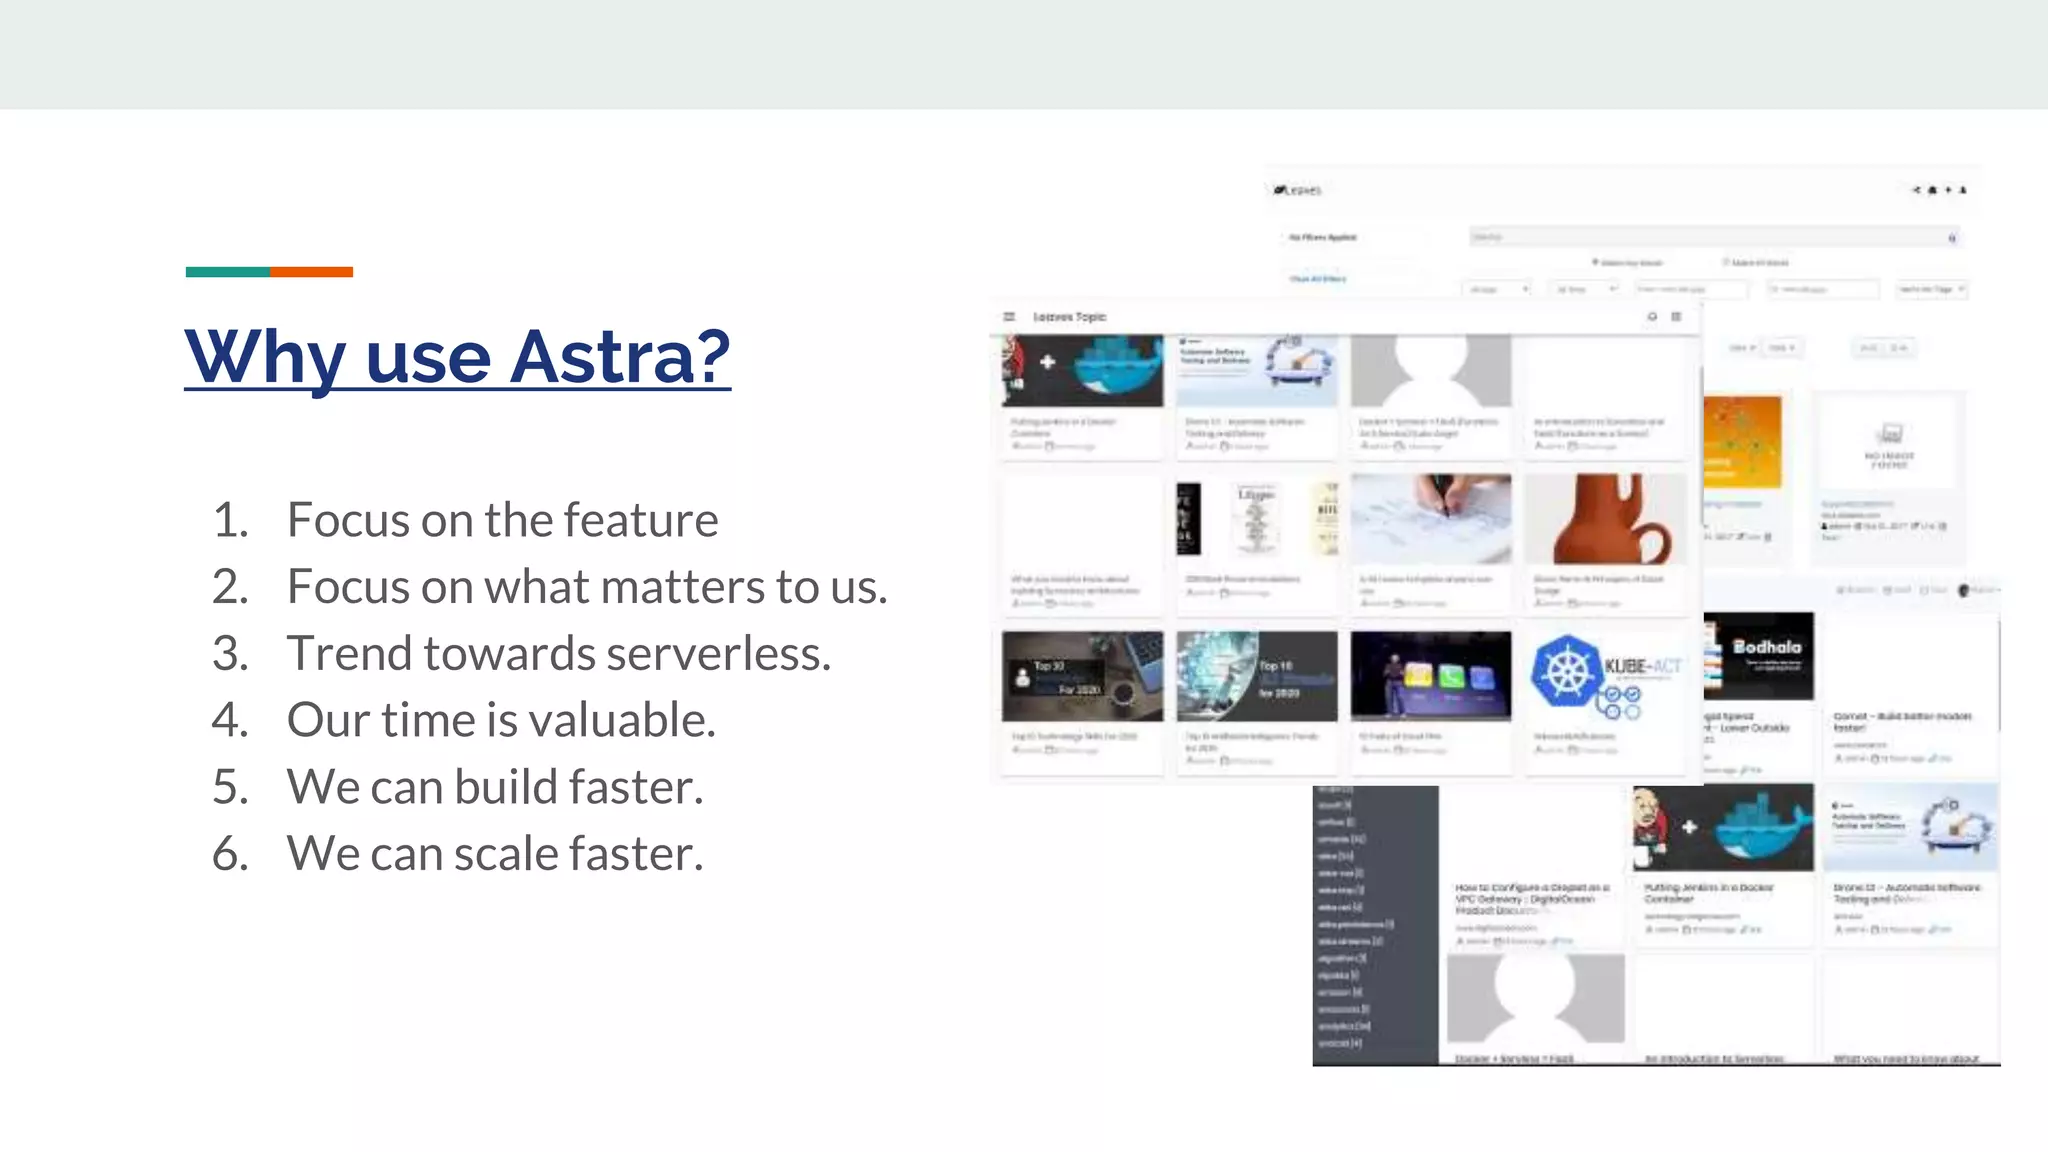2048x1152 pixels.
Task: Open the rightmost tags dropdown in filters
Action: coord(1932,289)
